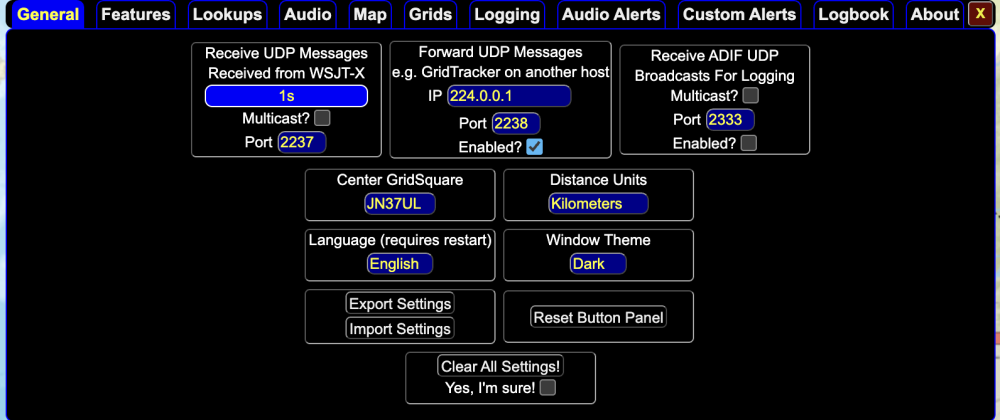The width and height of the screenshot is (1000, 420).
Task: Click the Export Settings button
Action: click(400, 303)
